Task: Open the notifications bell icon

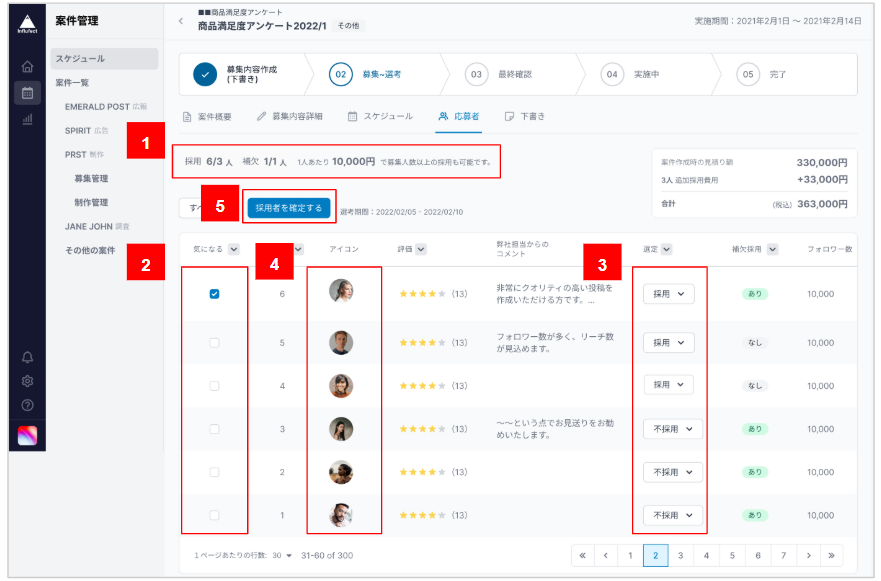Action: tap(27, 357)
